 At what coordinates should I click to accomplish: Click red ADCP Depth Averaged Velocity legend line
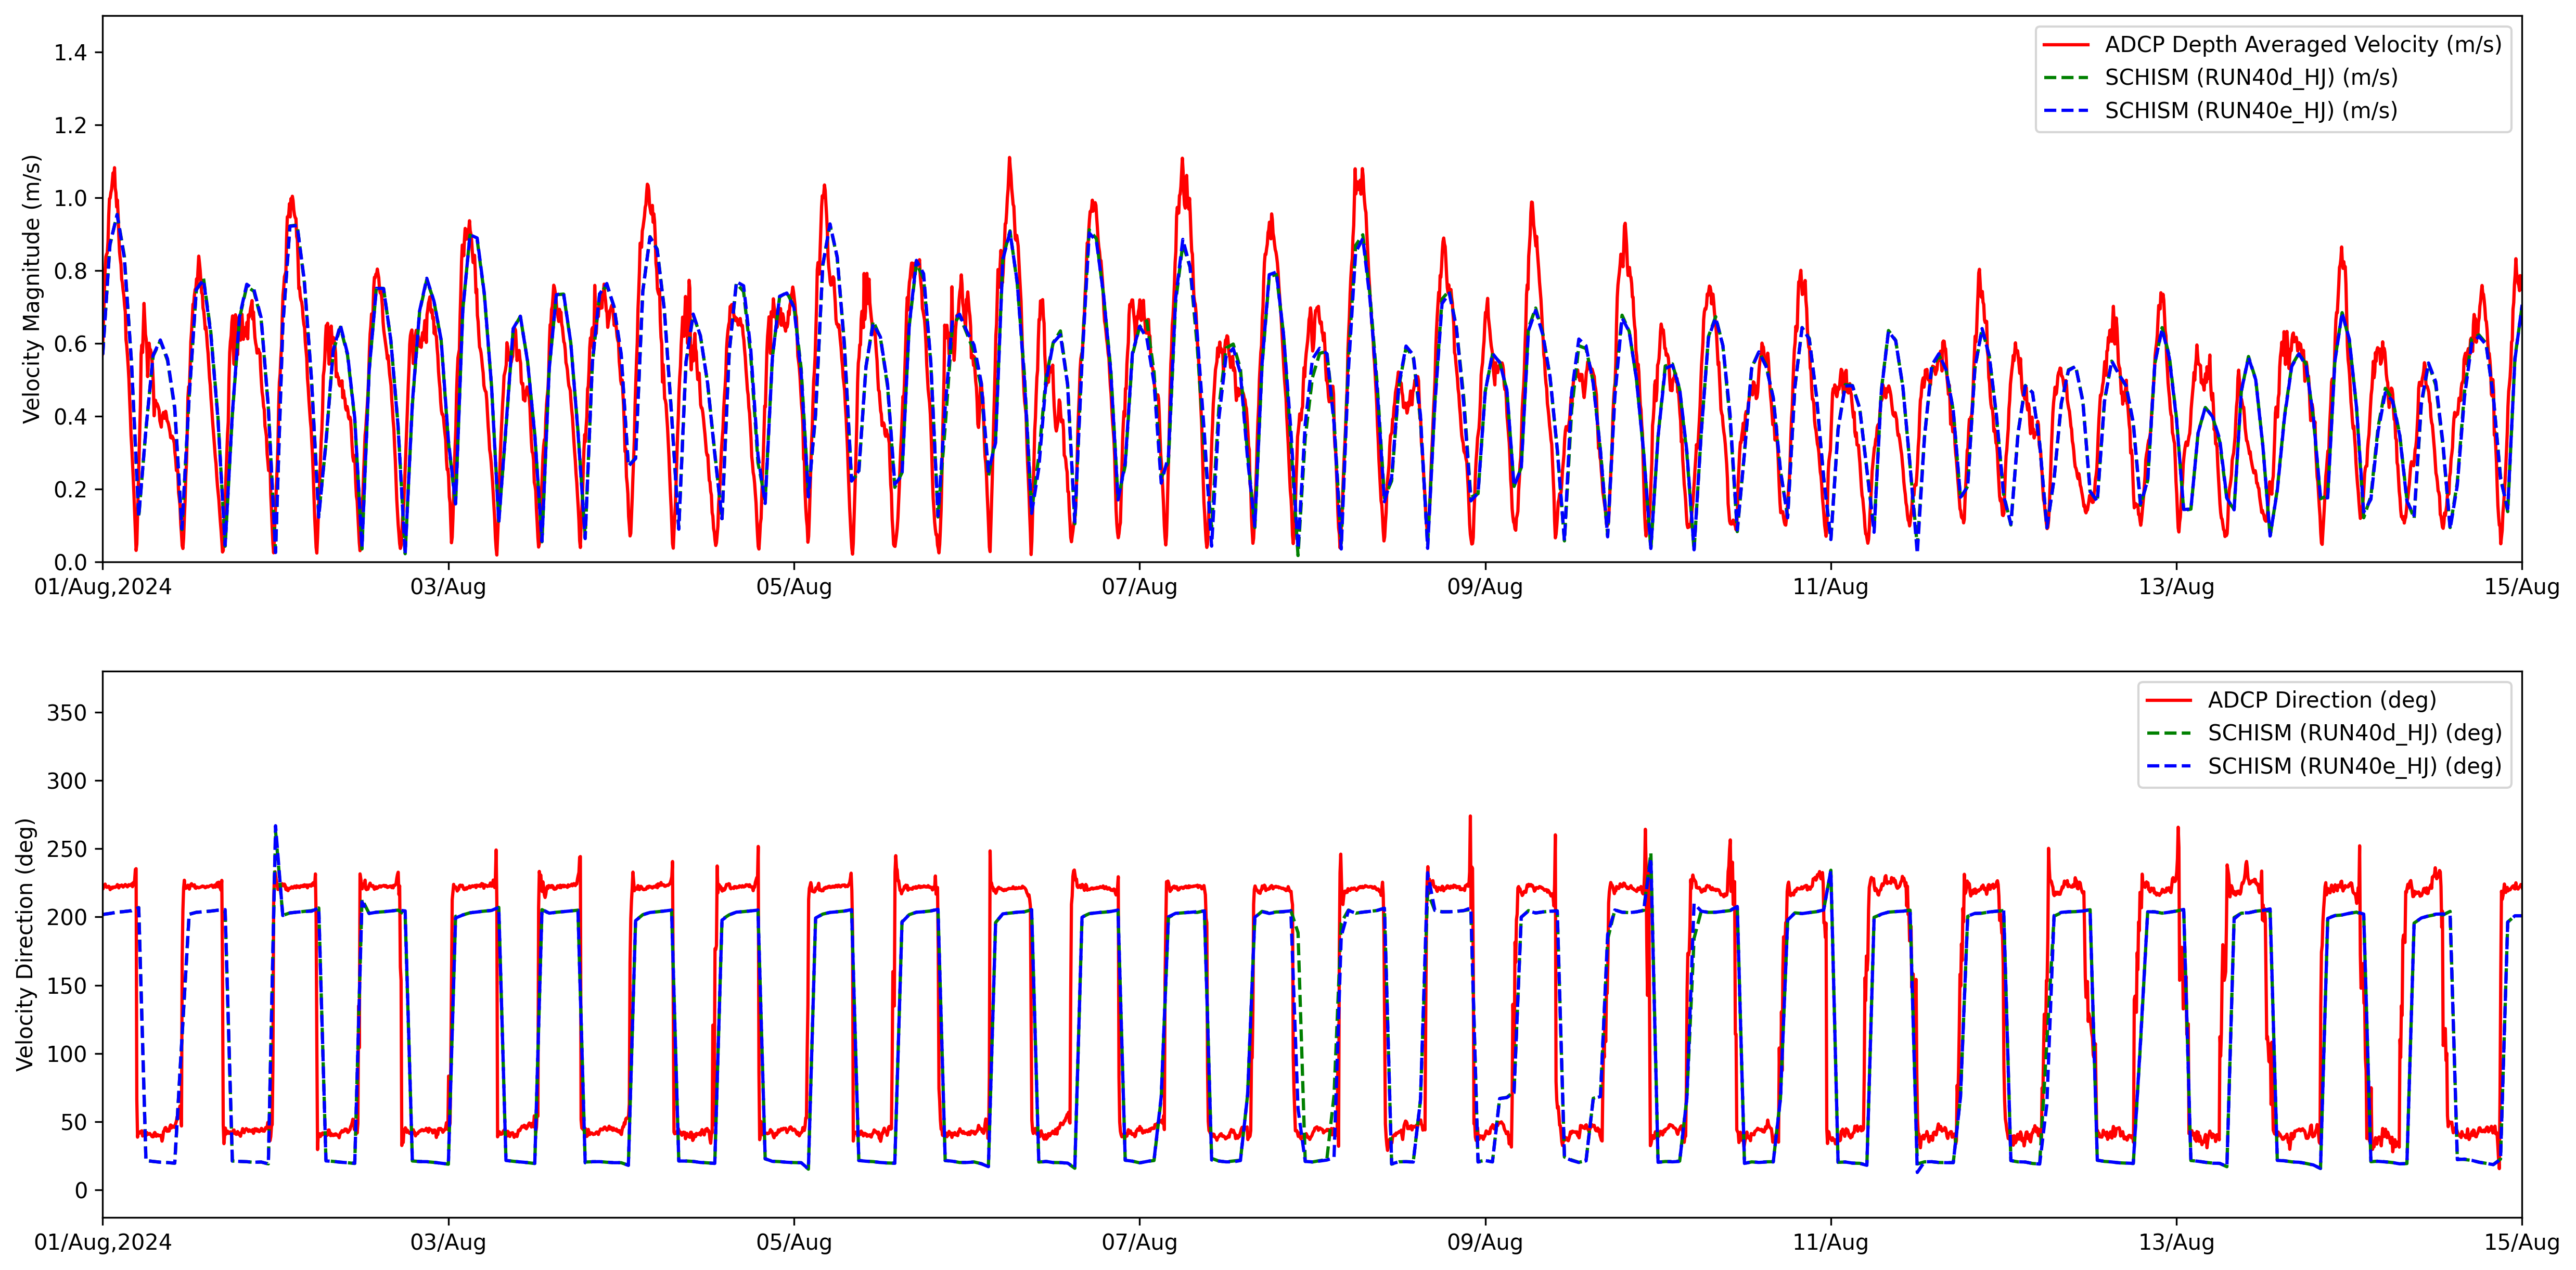(x=2066, y=45)
